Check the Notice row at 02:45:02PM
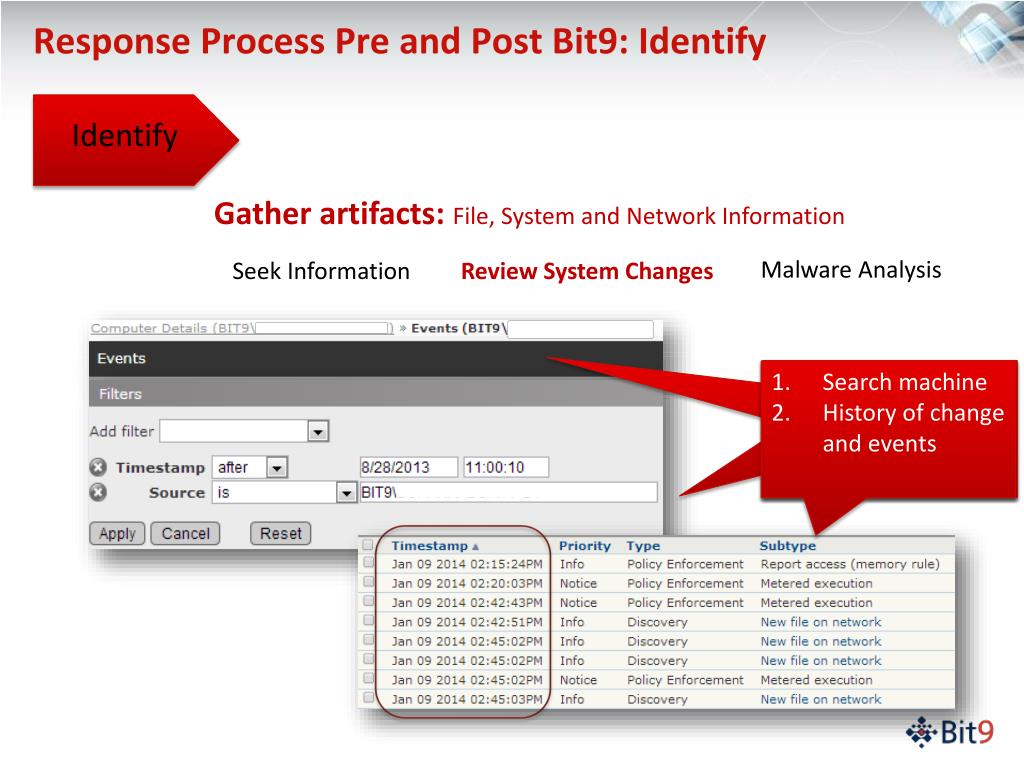Screen dimensions: 1024x768 click(368, 679)
